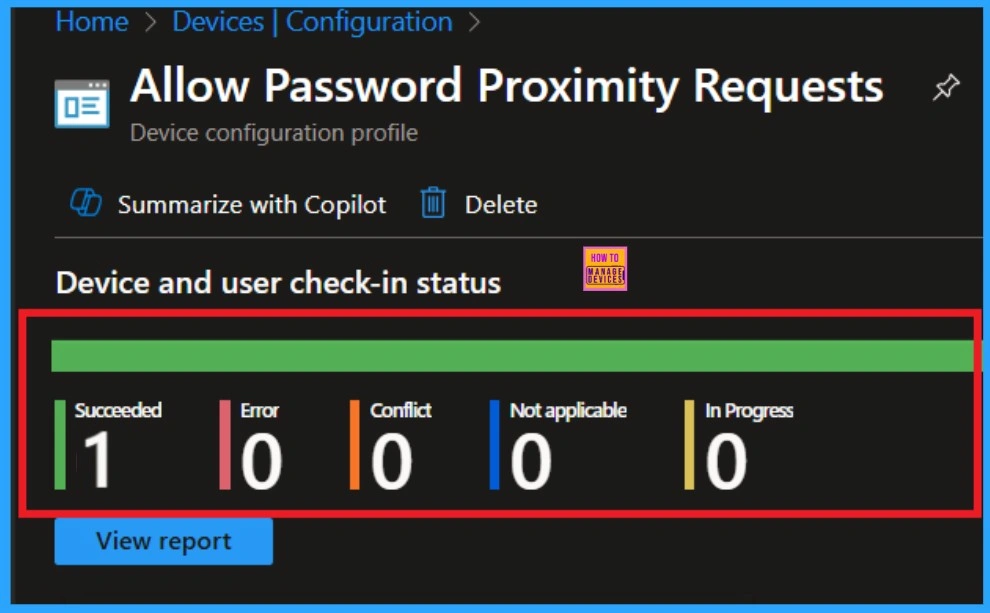Click the yellow In Progress status indicator bar

tap(687, 445)
